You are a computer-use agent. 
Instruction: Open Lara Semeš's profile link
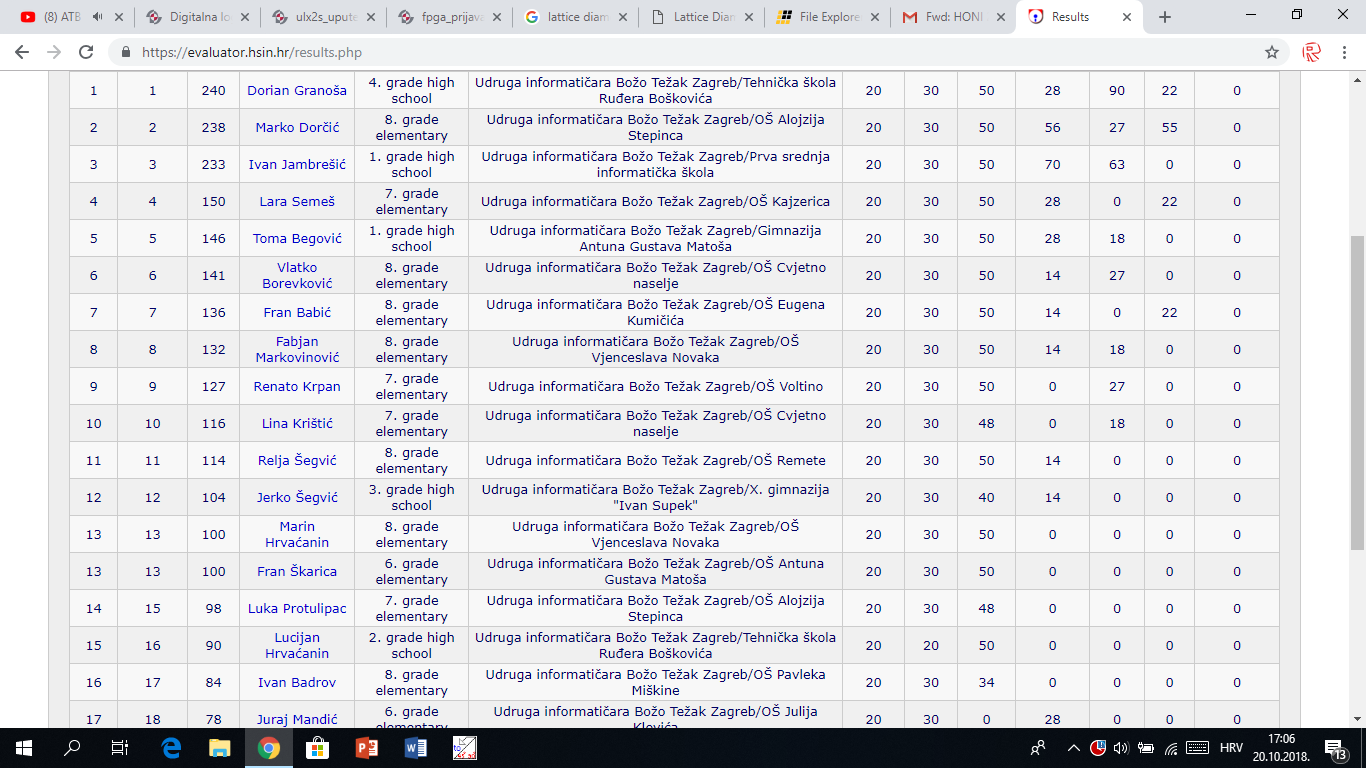point(297,201)
